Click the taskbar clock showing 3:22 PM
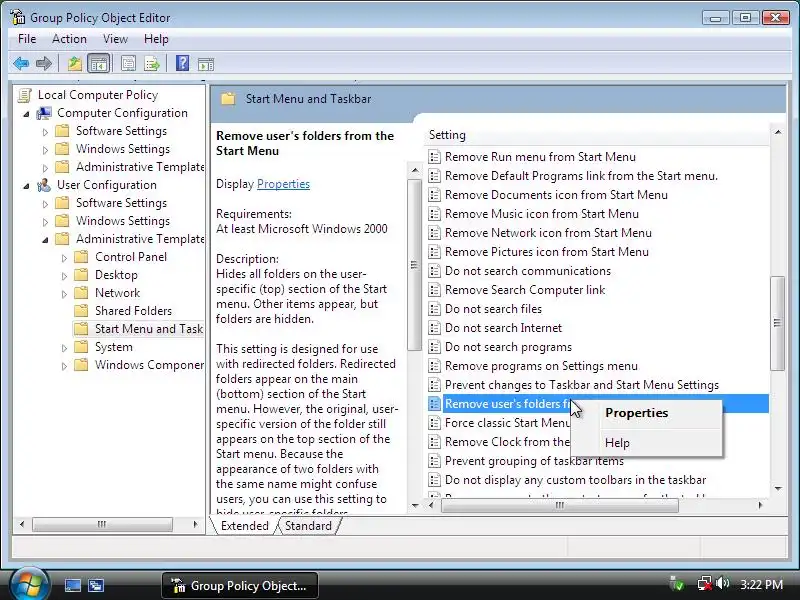The image size is (800, 600). pyautogui.click(x=761, y=584)
